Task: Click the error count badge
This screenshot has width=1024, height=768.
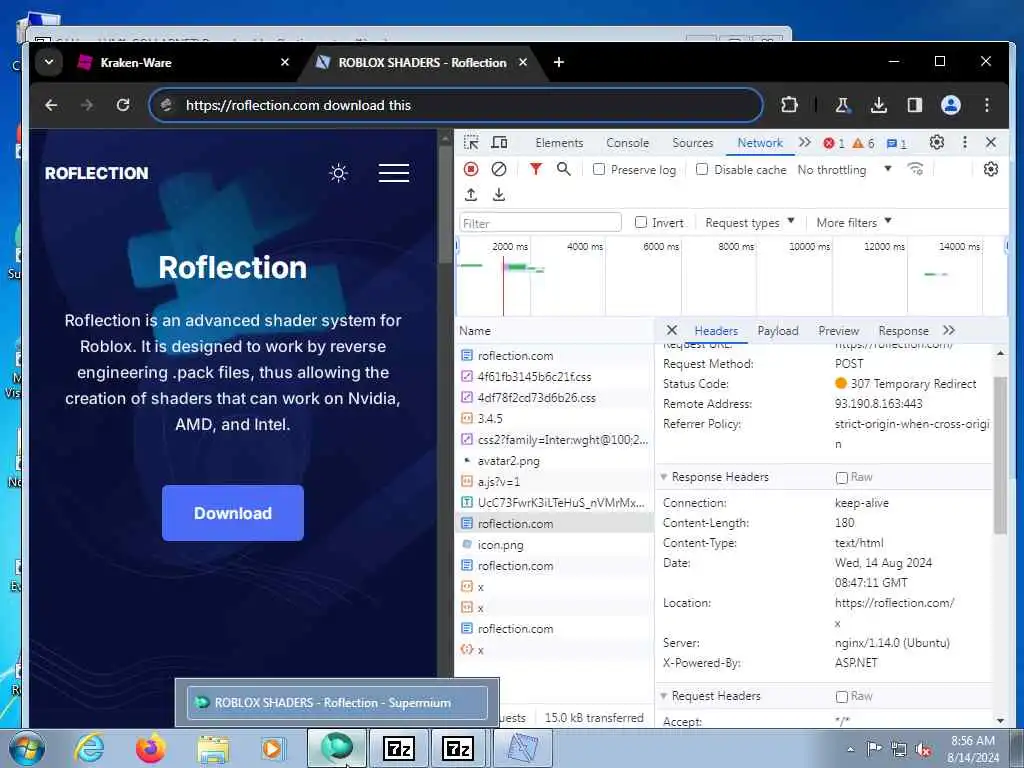Action: point(834,143)
